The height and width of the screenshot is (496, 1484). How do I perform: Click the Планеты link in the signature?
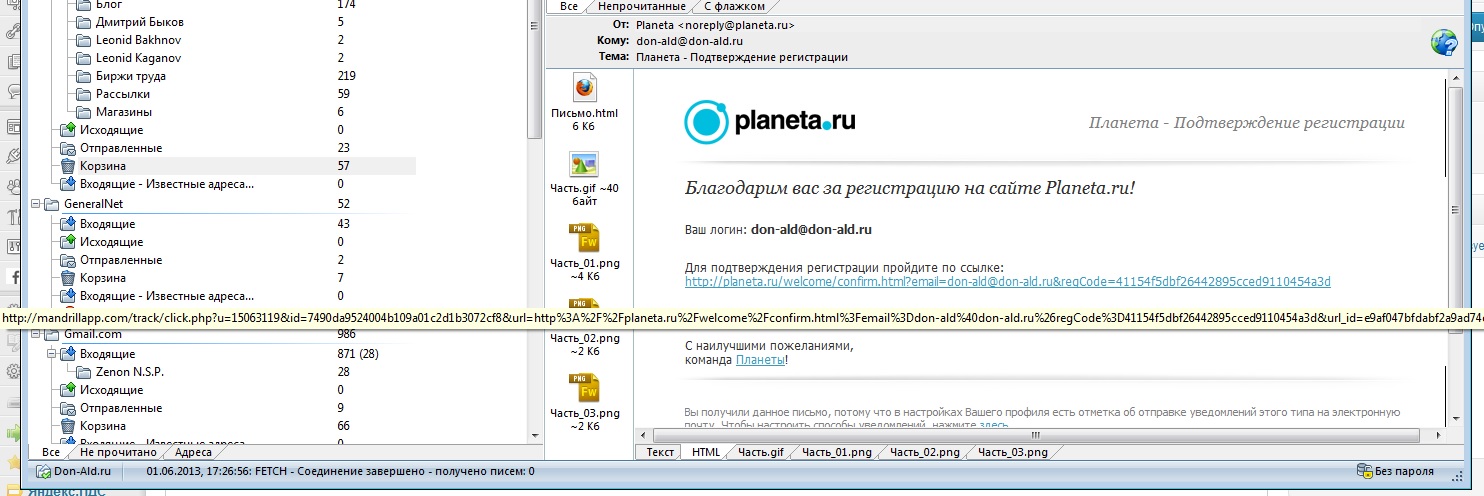click(760, 360)
